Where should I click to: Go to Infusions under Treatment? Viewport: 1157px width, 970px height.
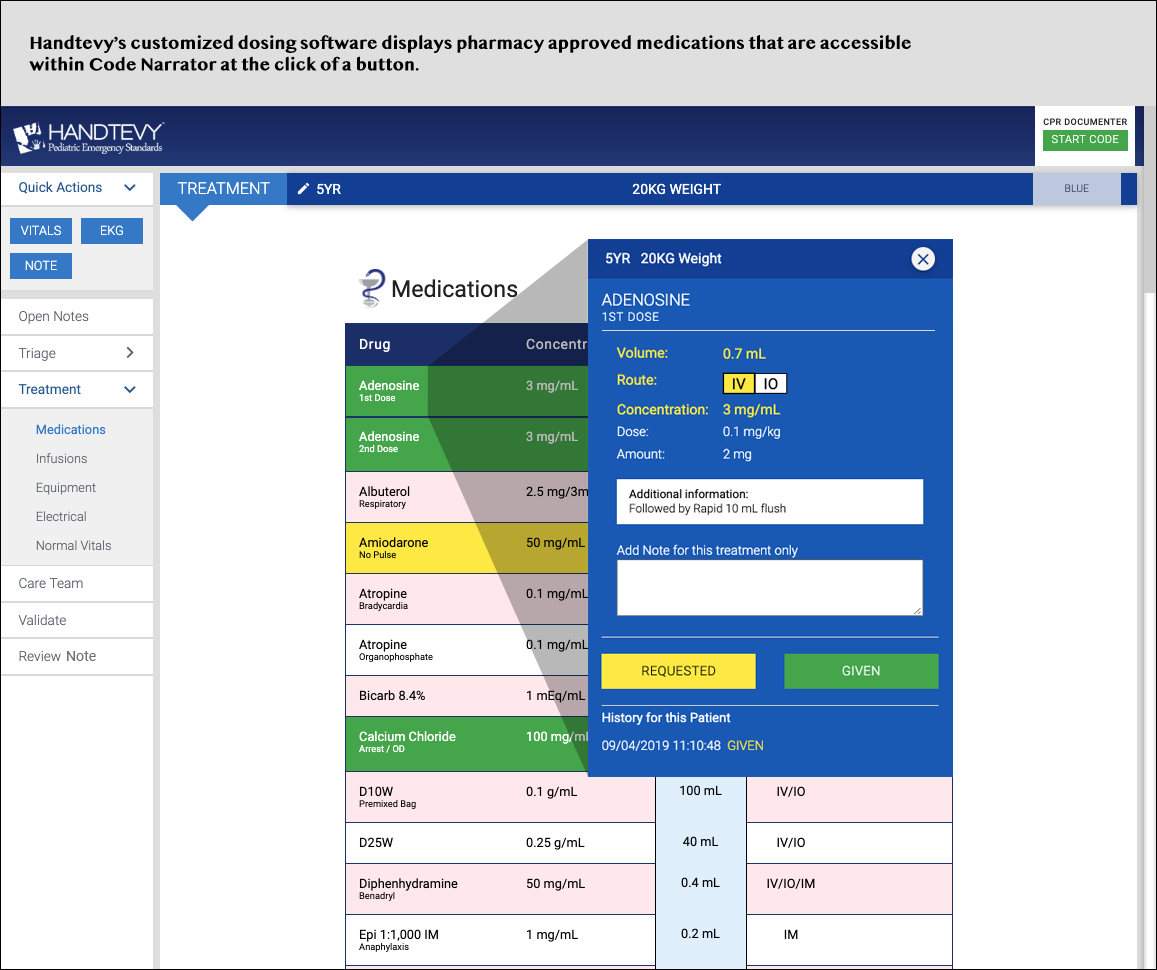61,459
